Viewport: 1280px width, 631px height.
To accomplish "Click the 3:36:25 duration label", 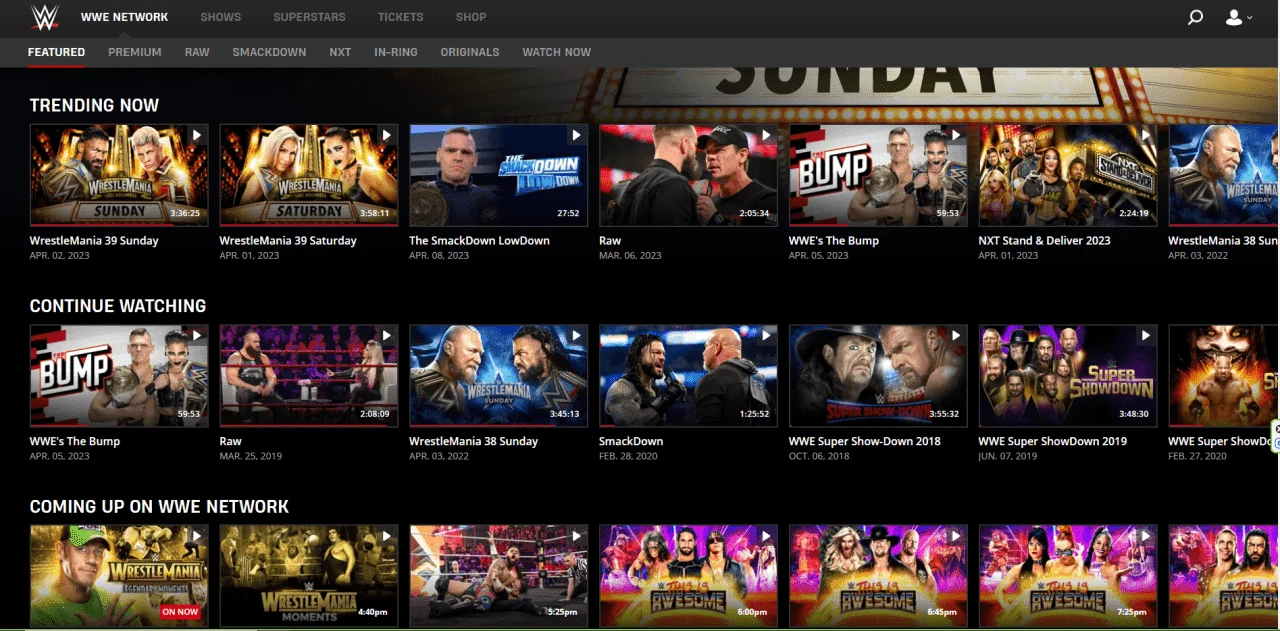I will [185, 213].
